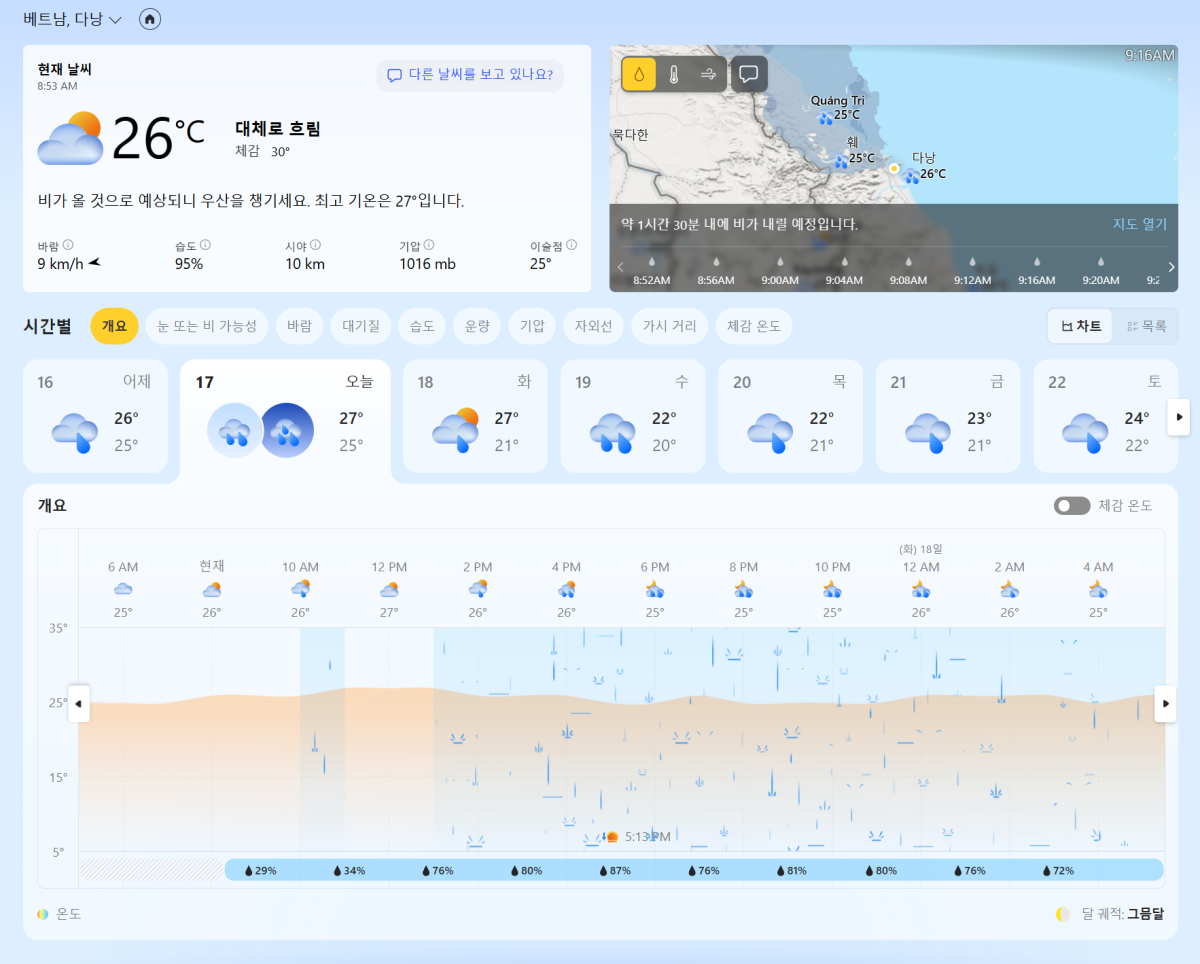This screenshot has height=964, width=1200.
Task: Click the humidity info icon
Action: 205,245
